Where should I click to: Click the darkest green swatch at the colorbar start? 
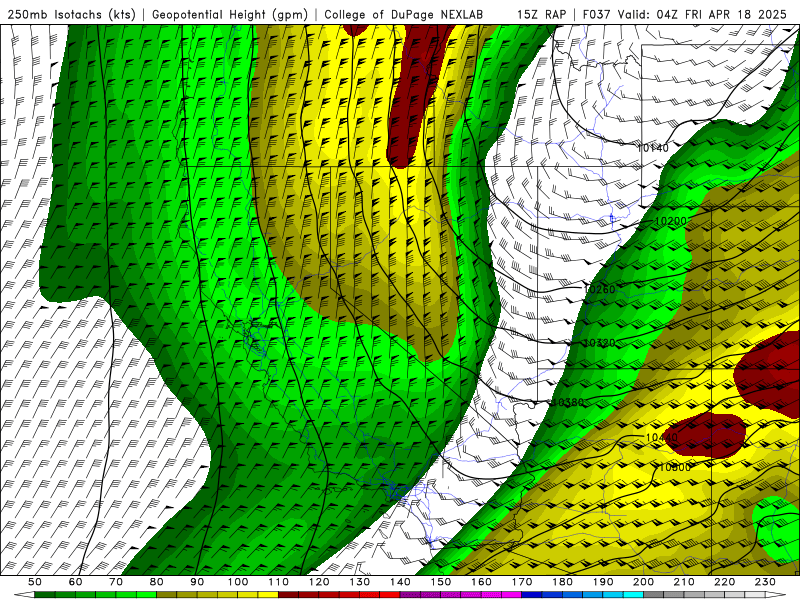click(45, 595)
